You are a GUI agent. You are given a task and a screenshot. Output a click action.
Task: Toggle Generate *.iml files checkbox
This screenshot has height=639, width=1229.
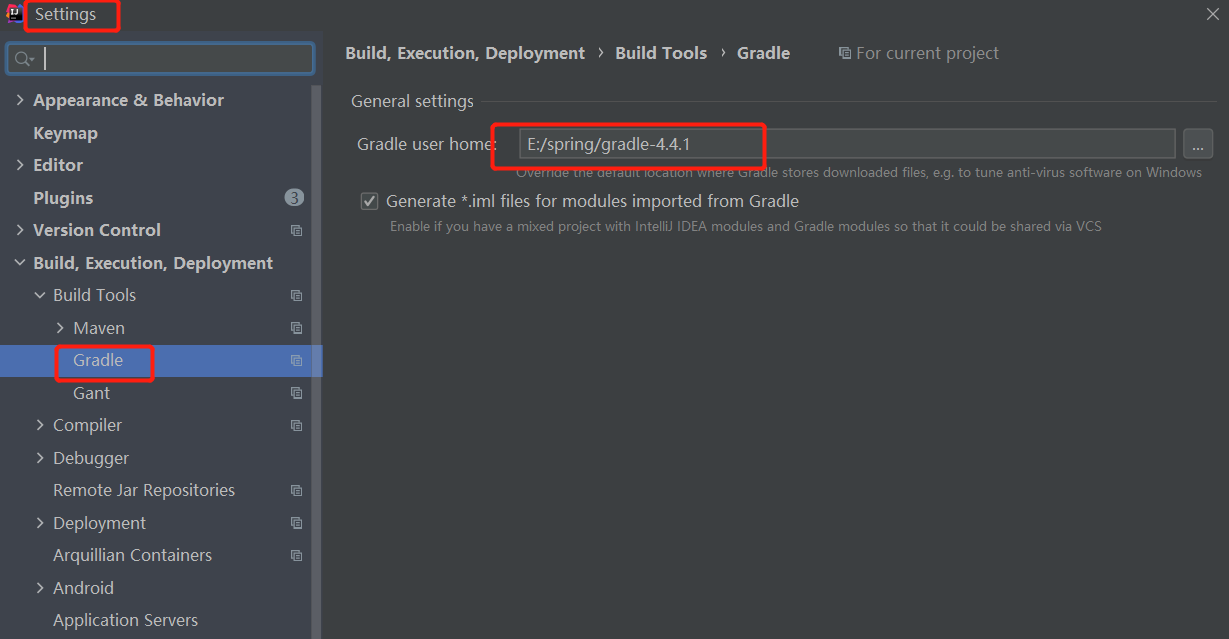(369, 201)
